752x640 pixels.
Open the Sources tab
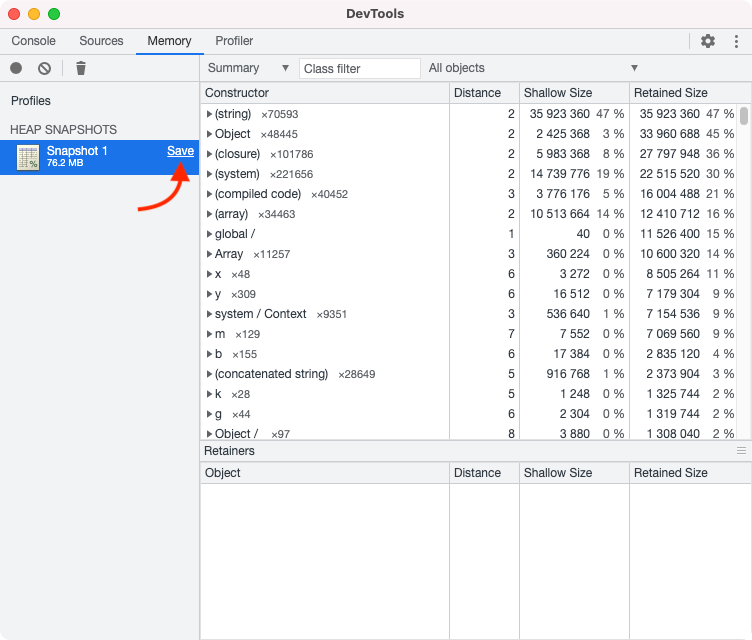pyautogui.click(x=101, y=41)
